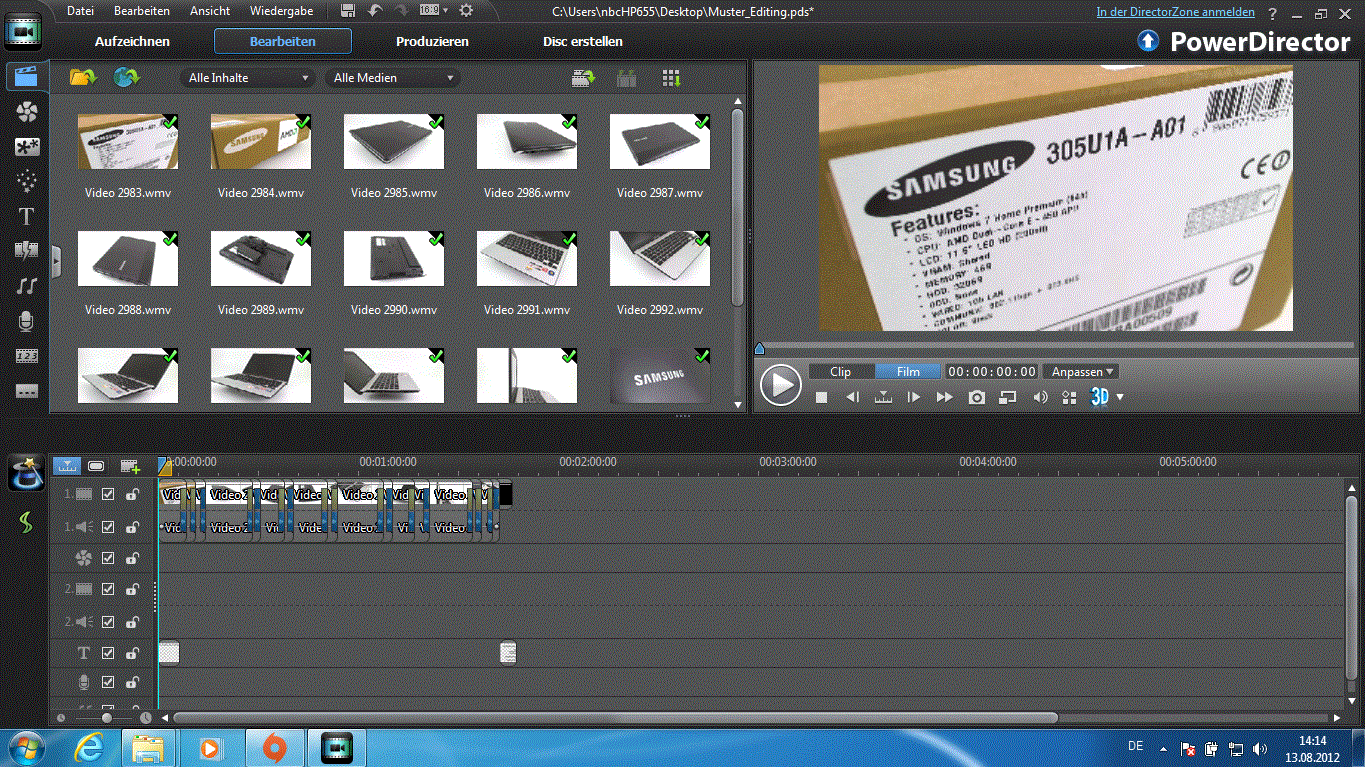Image resolution: width=1365 pixels, height=767 pixels.
Task: Open the Transition Room icon
Action: point(27,251)
